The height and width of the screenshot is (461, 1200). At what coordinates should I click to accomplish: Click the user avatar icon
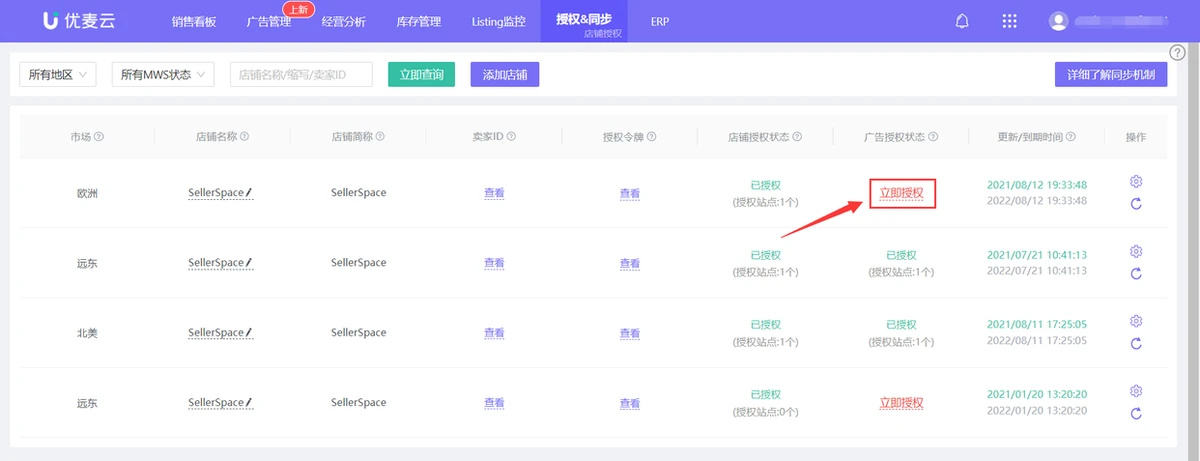pyautogui.click(x=1059, y=21)
